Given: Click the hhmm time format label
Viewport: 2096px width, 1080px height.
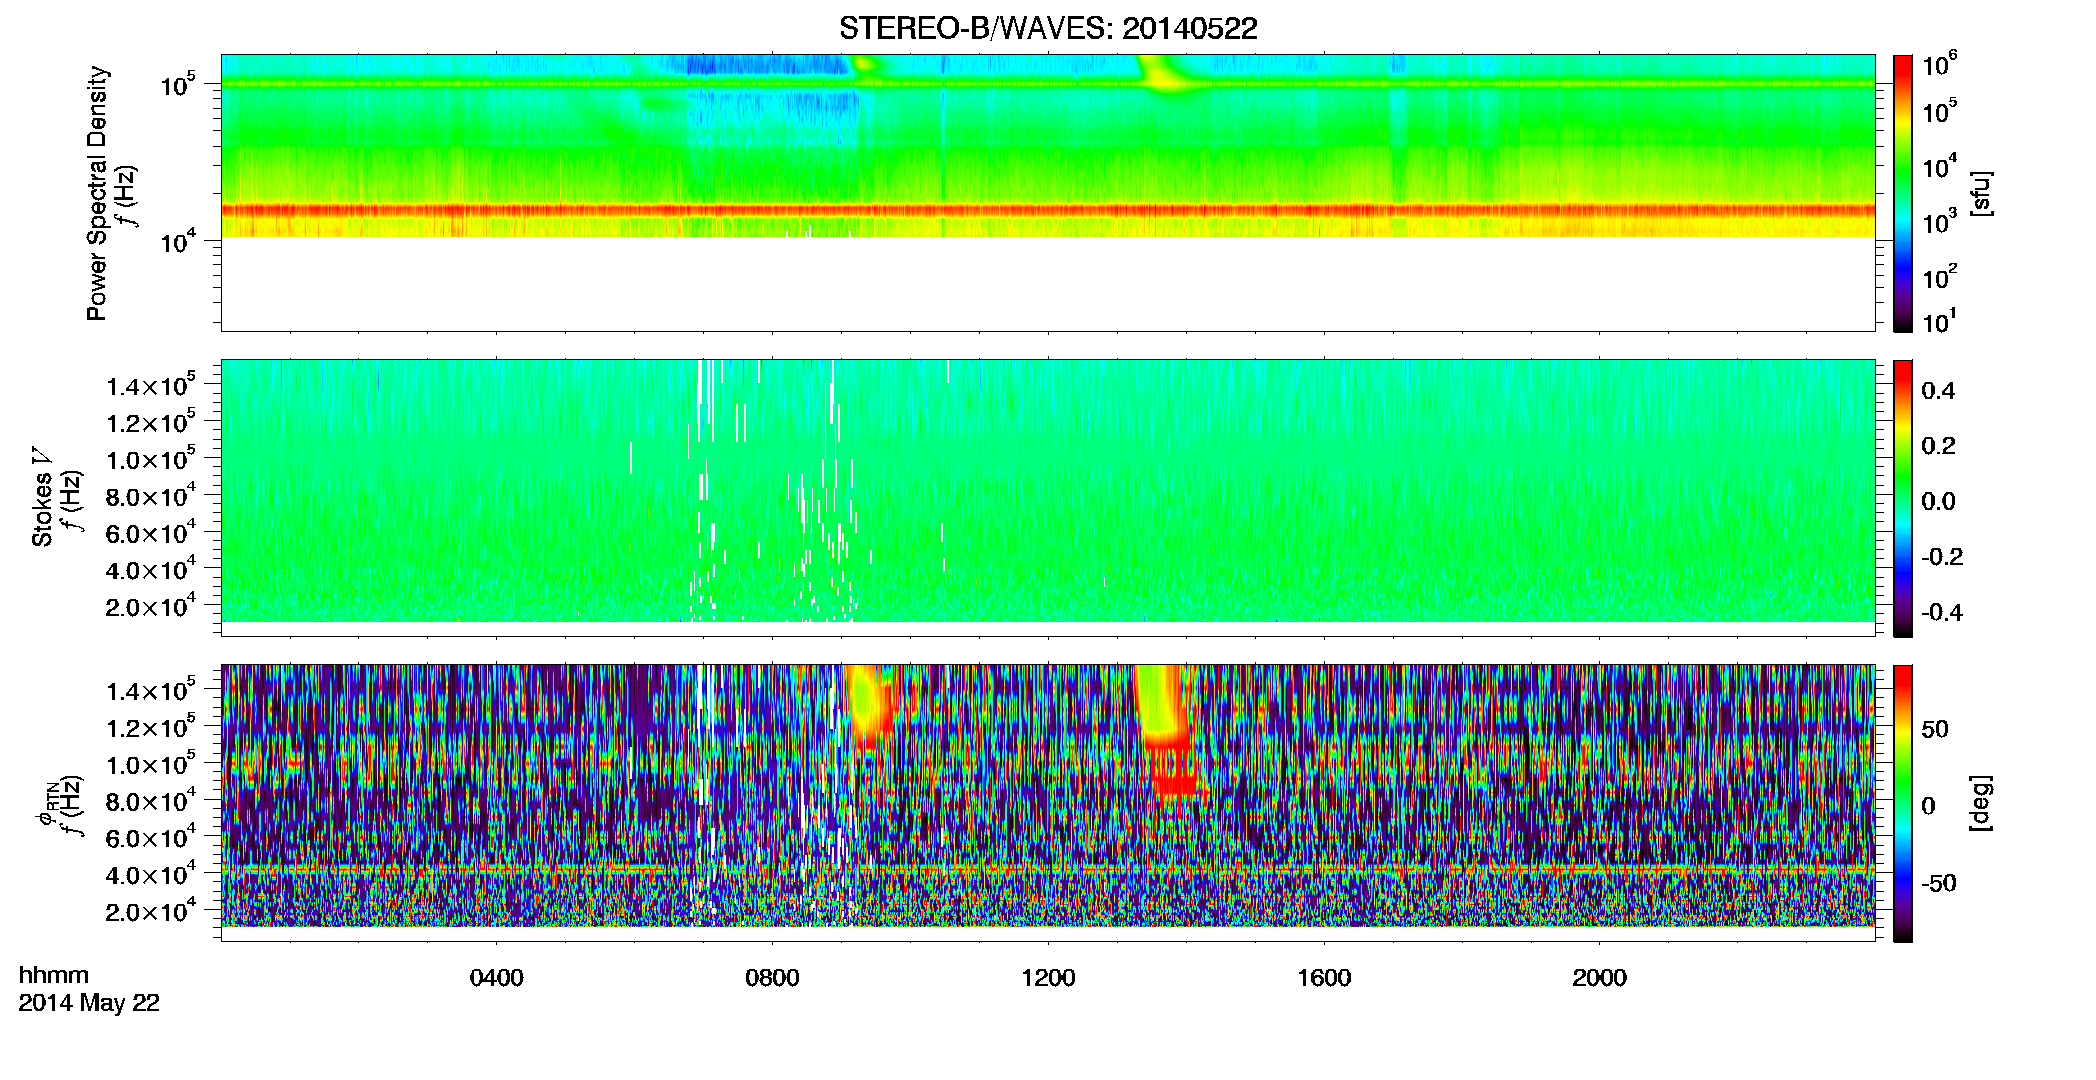Looking at the screenshot, I should point(54,975).
